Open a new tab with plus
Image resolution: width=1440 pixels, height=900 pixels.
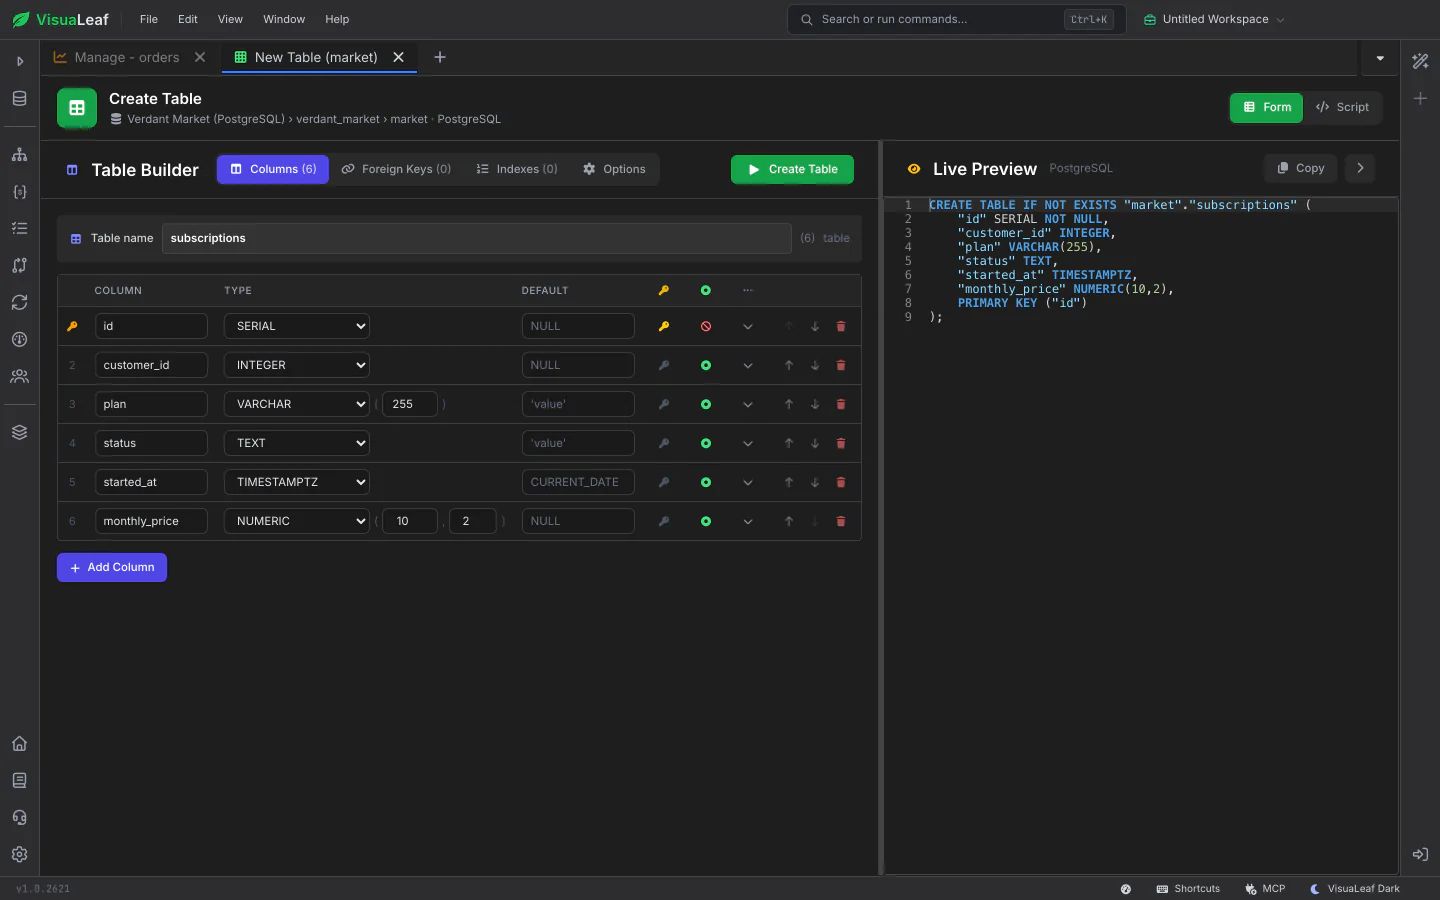(x=440, y=57)
